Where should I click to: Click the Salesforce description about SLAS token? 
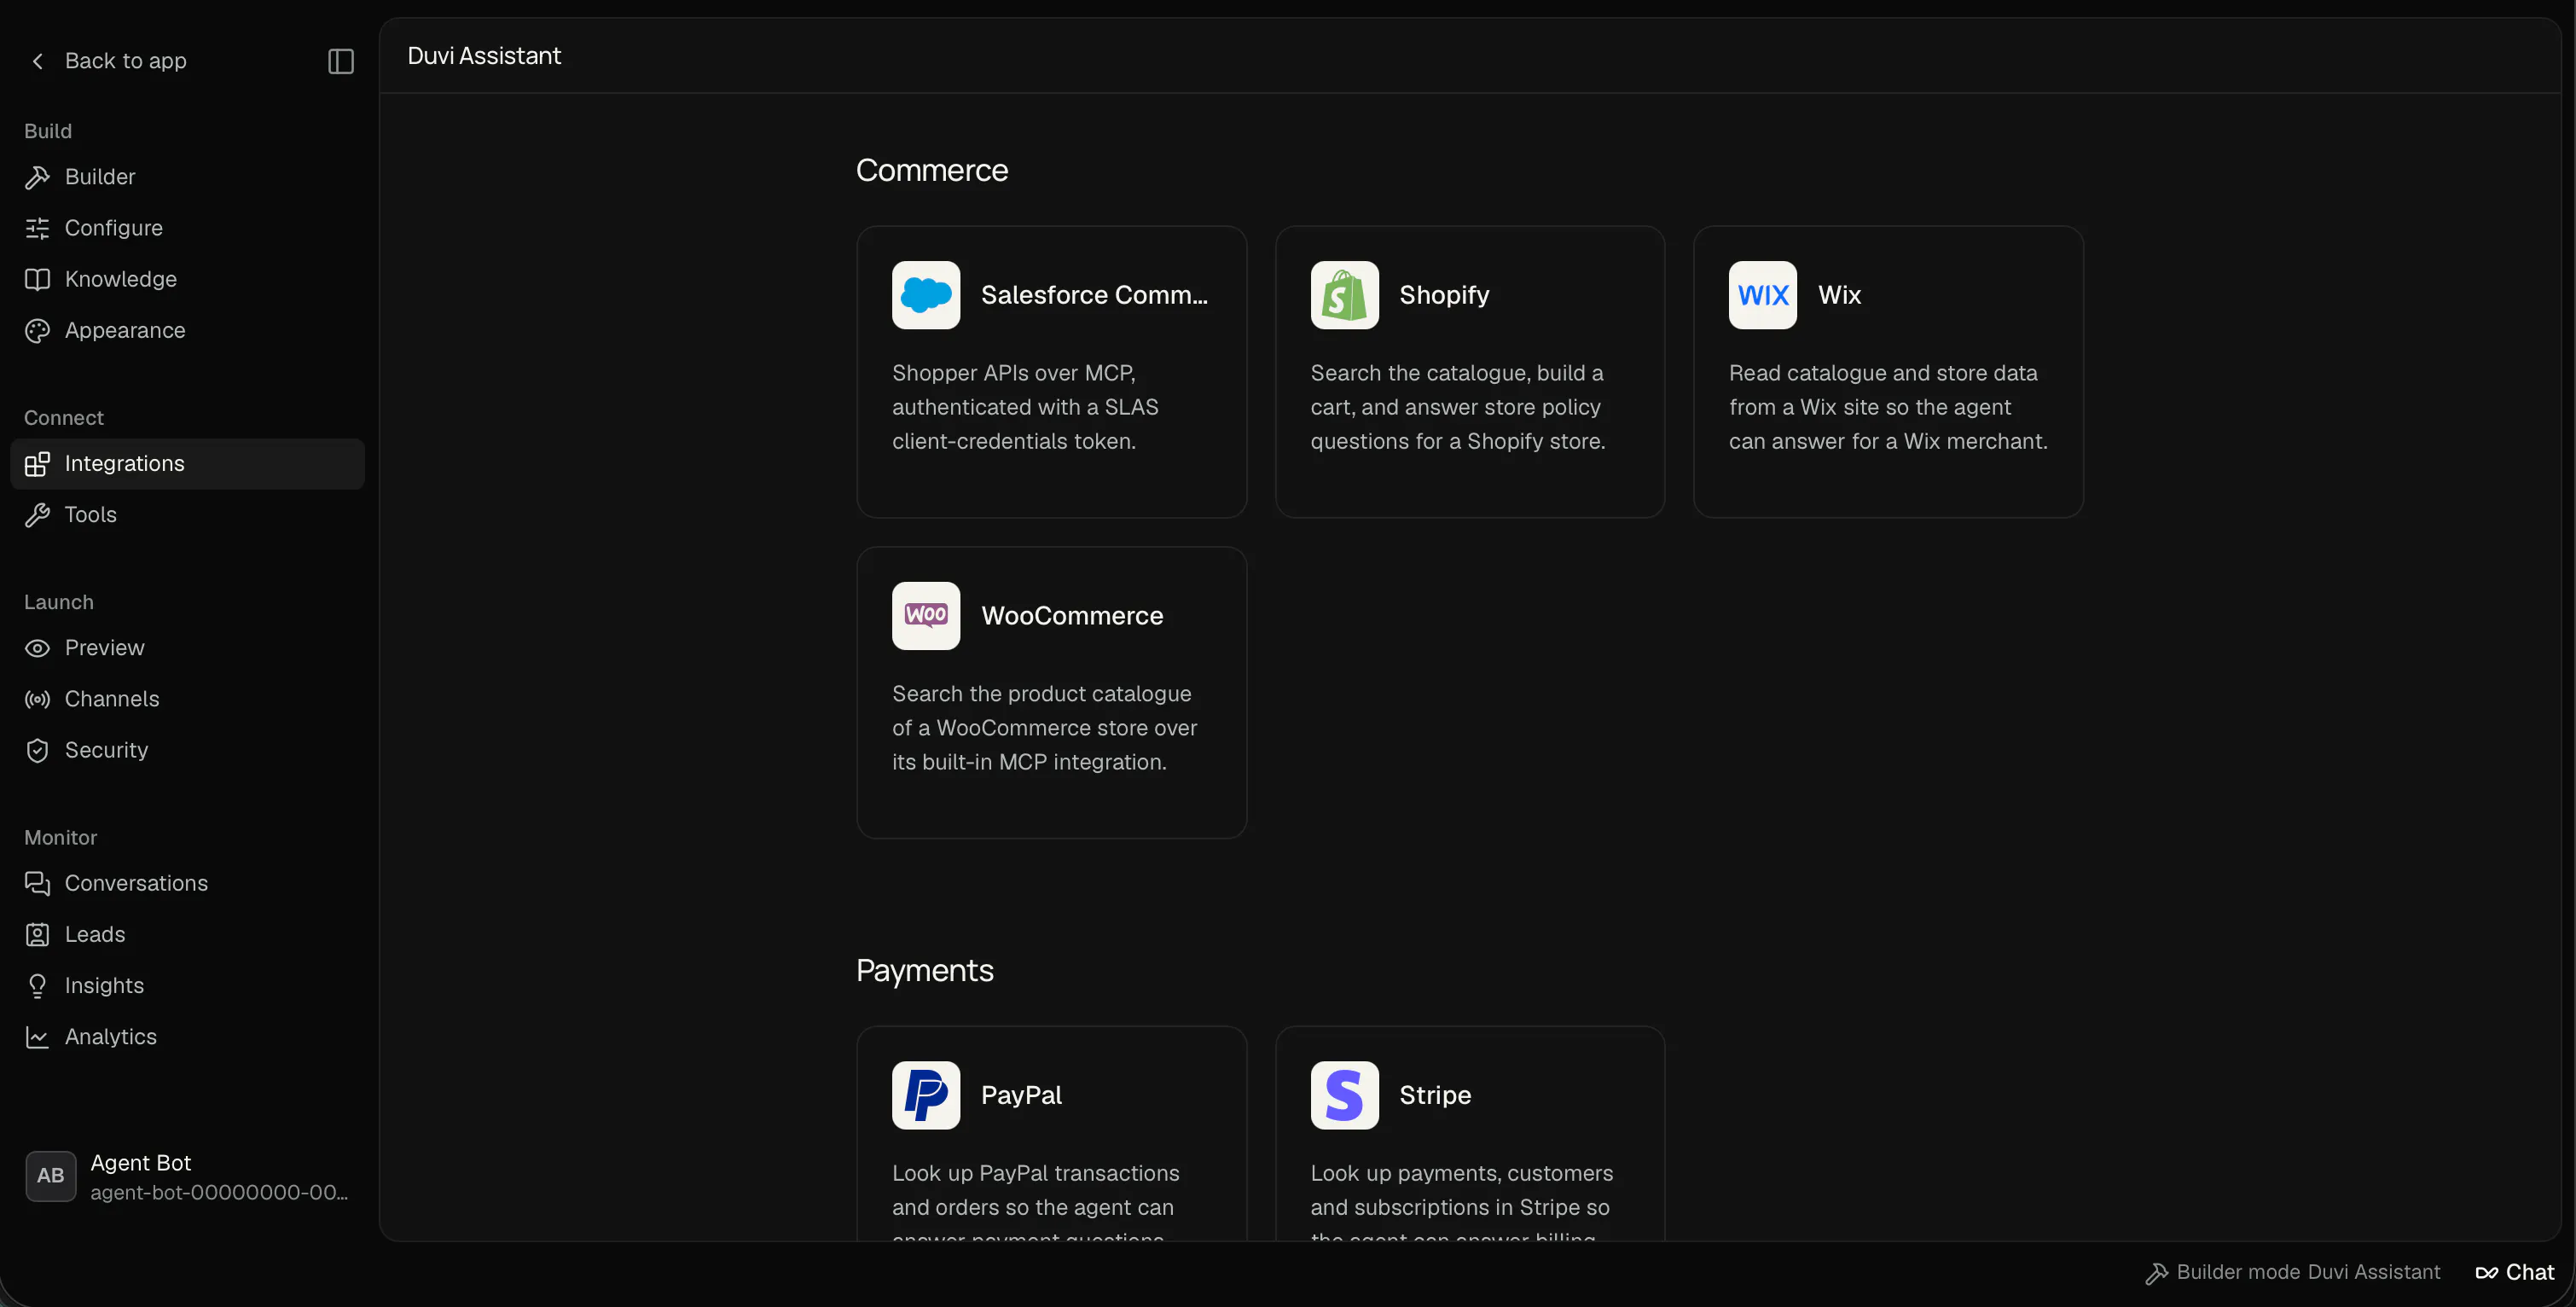pos(1025,407)
